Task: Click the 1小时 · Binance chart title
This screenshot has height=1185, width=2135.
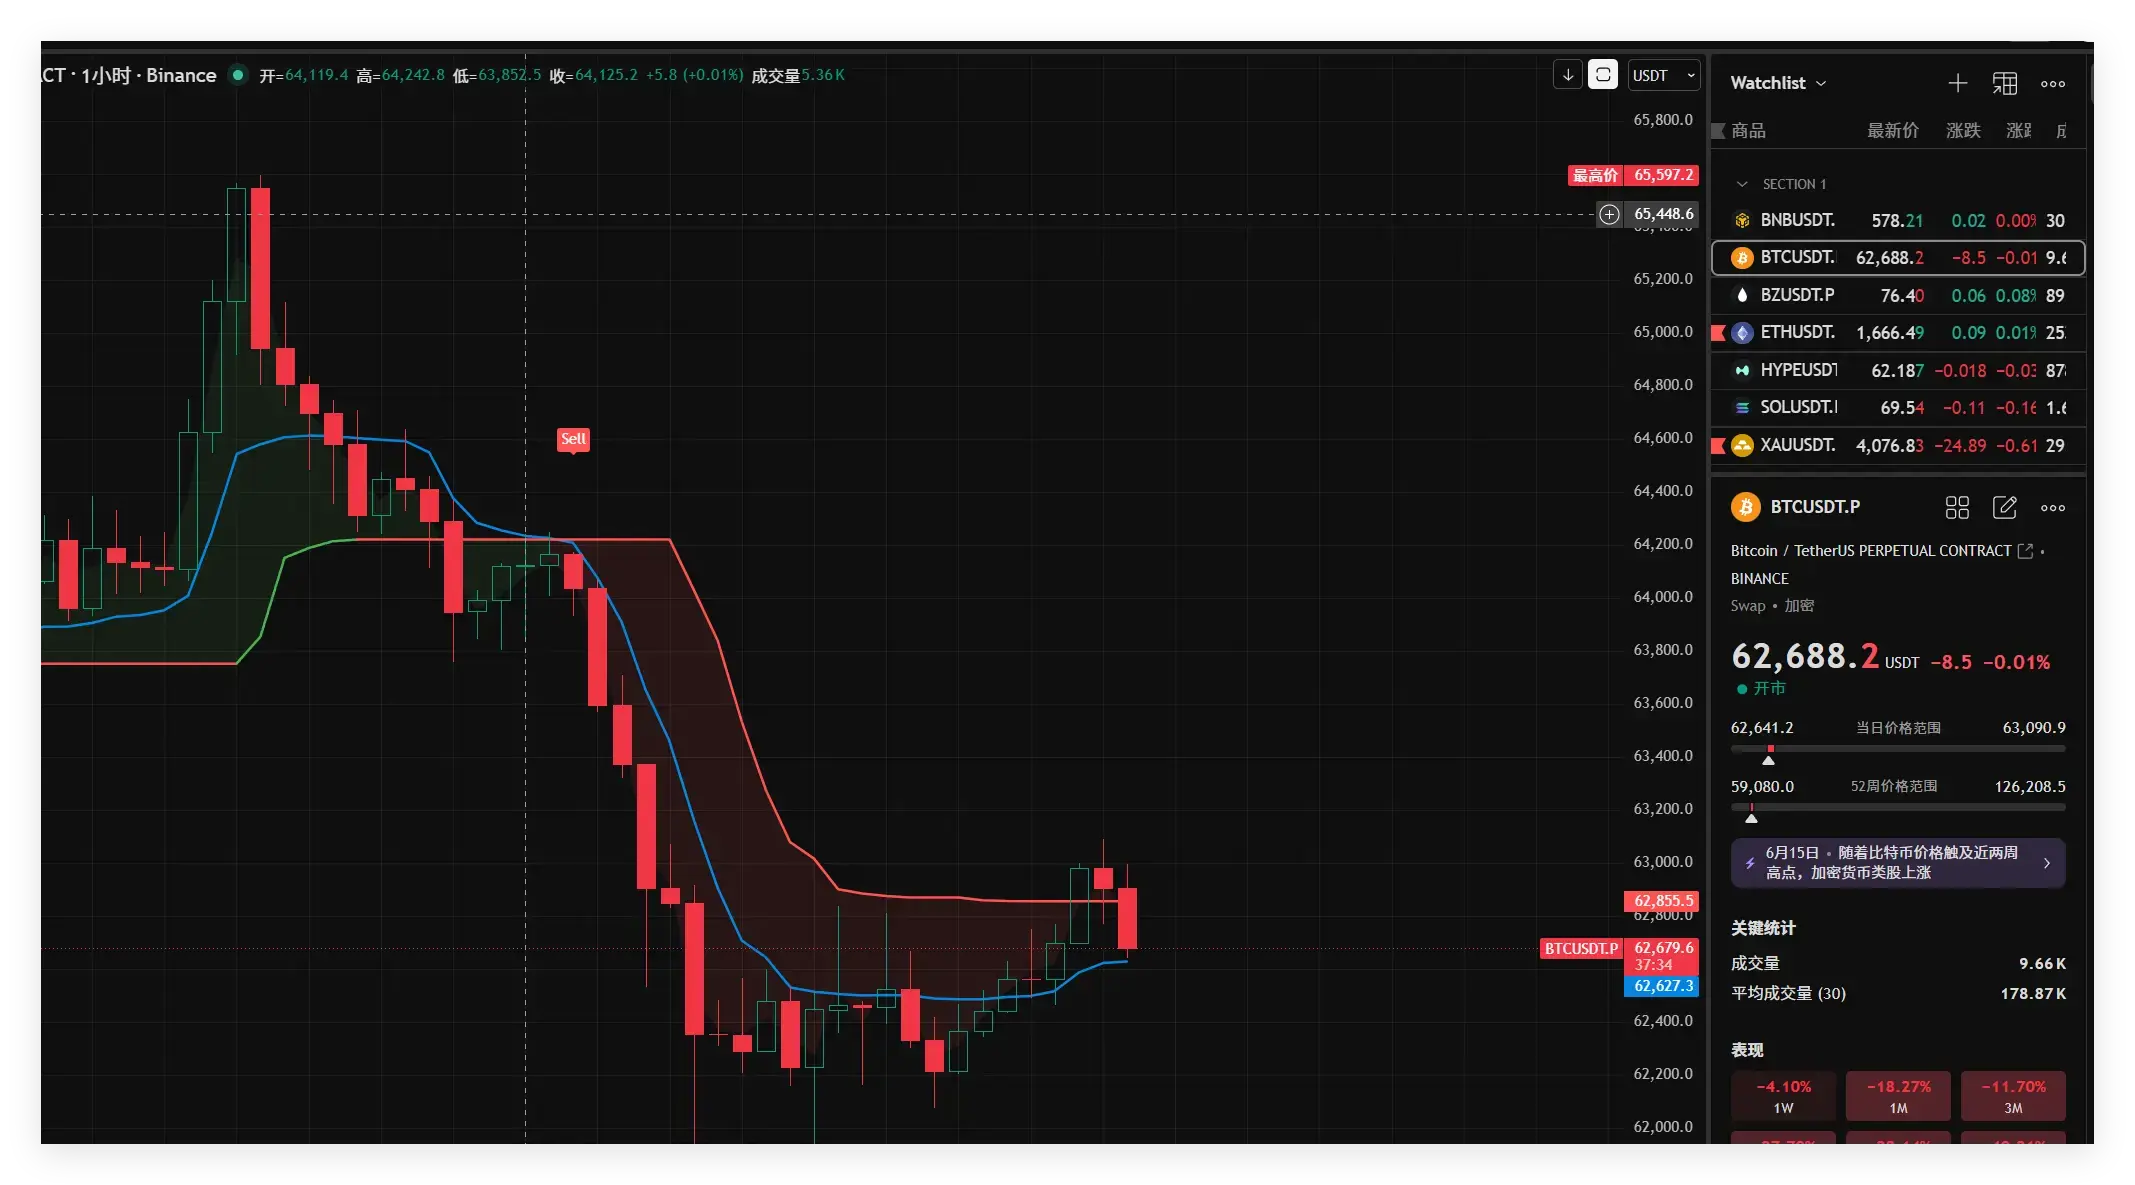Action: click(x=149, y=76)
